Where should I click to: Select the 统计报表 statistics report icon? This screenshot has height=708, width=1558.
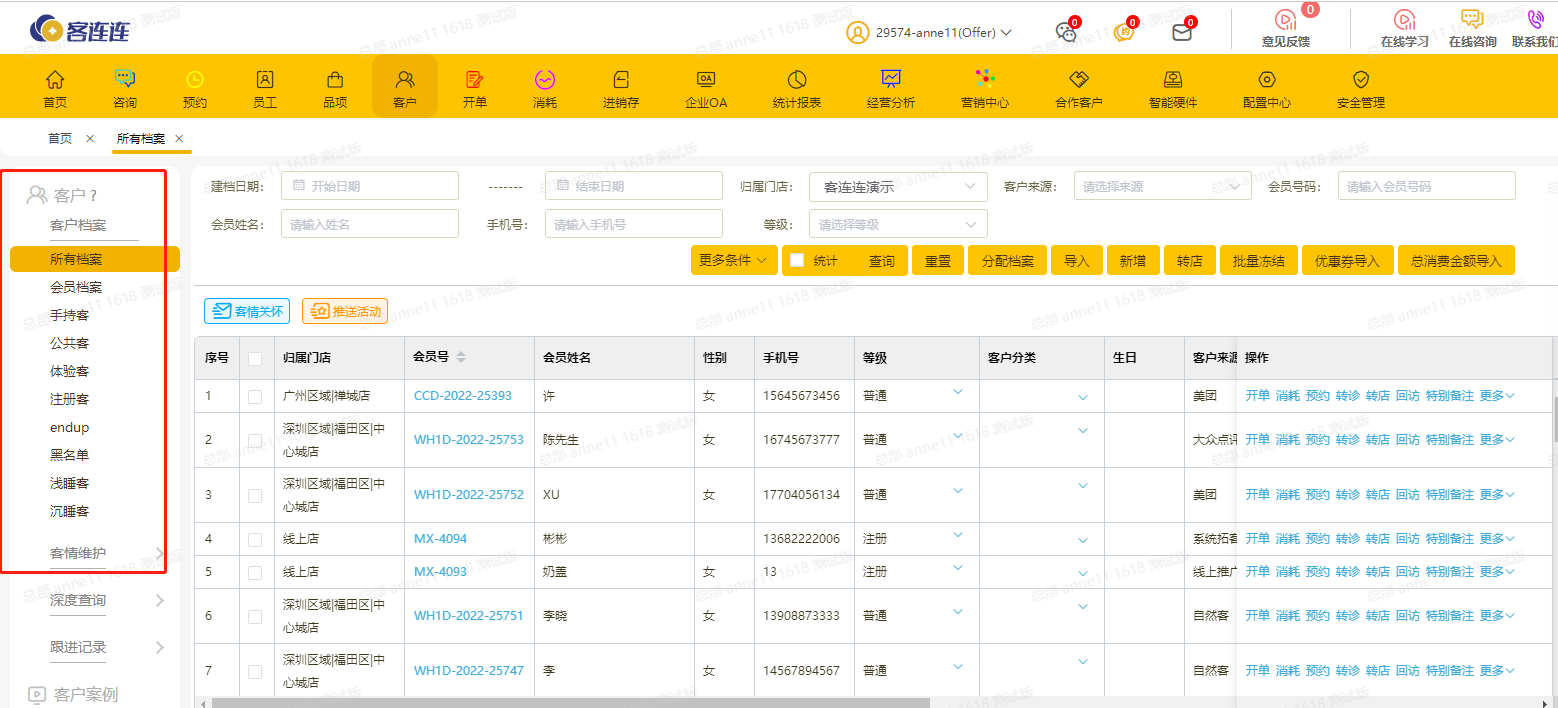click(x=797, y=80)
